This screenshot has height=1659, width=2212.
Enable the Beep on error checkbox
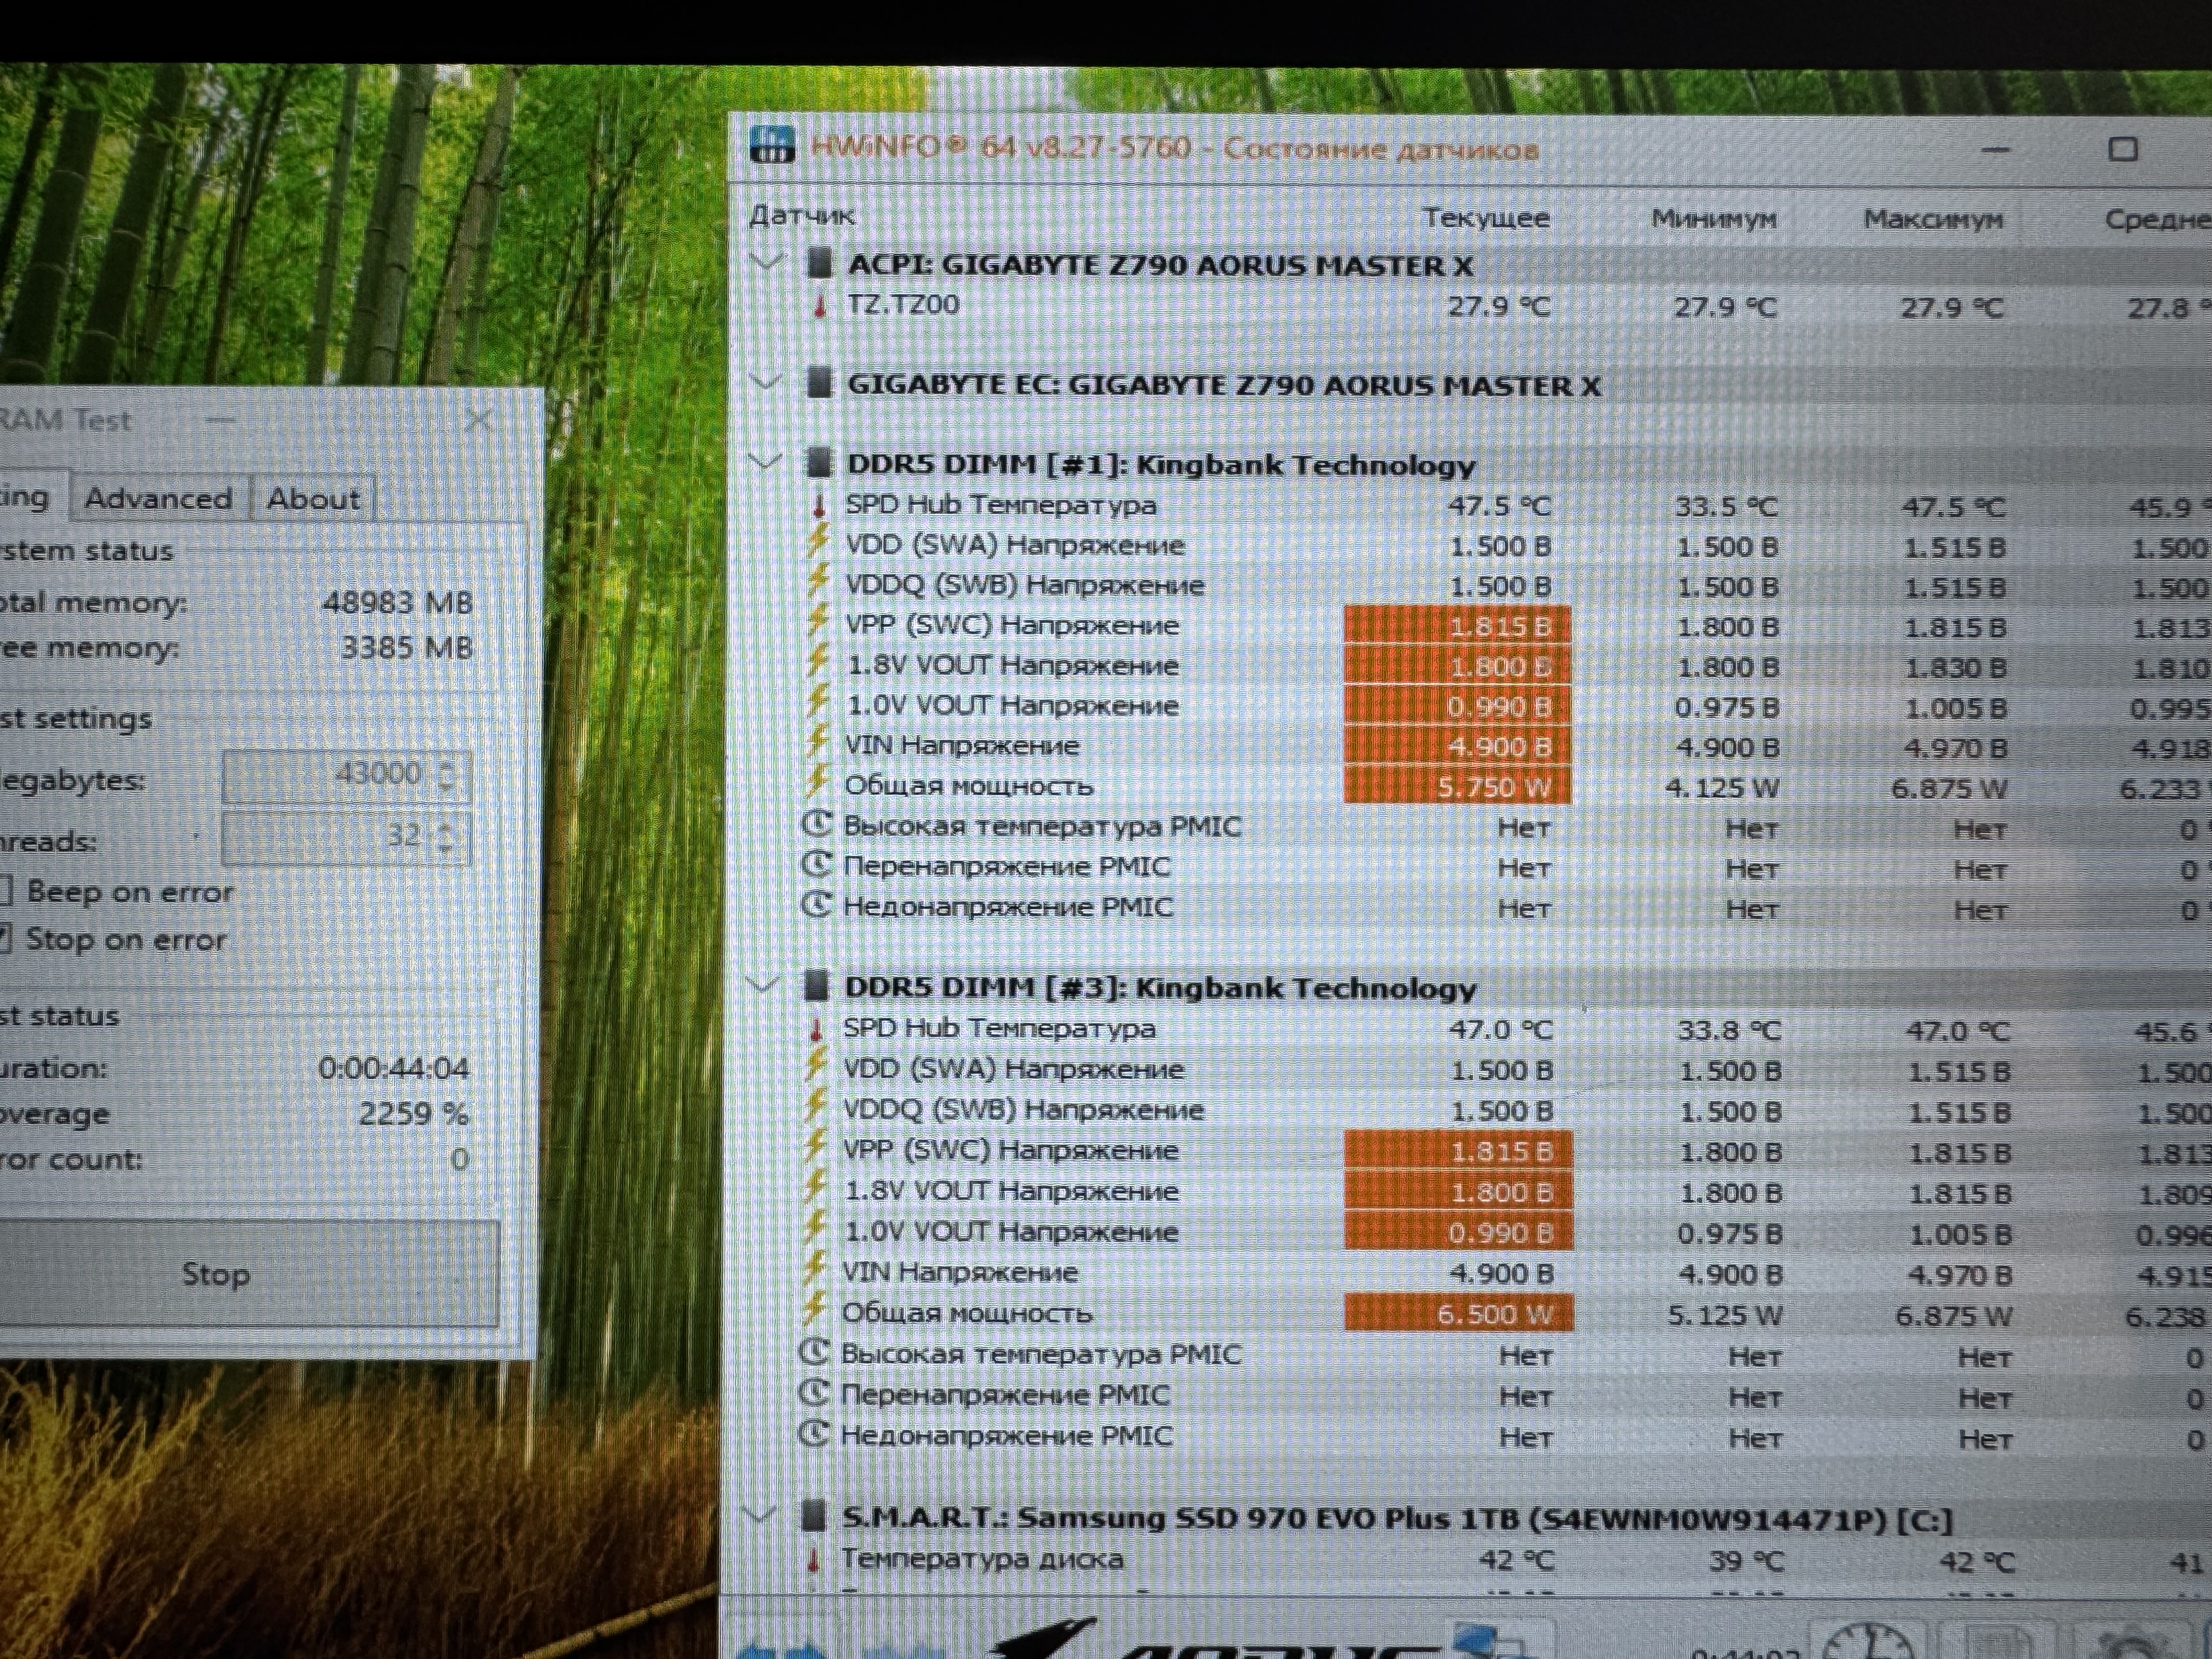pos(5,890)
